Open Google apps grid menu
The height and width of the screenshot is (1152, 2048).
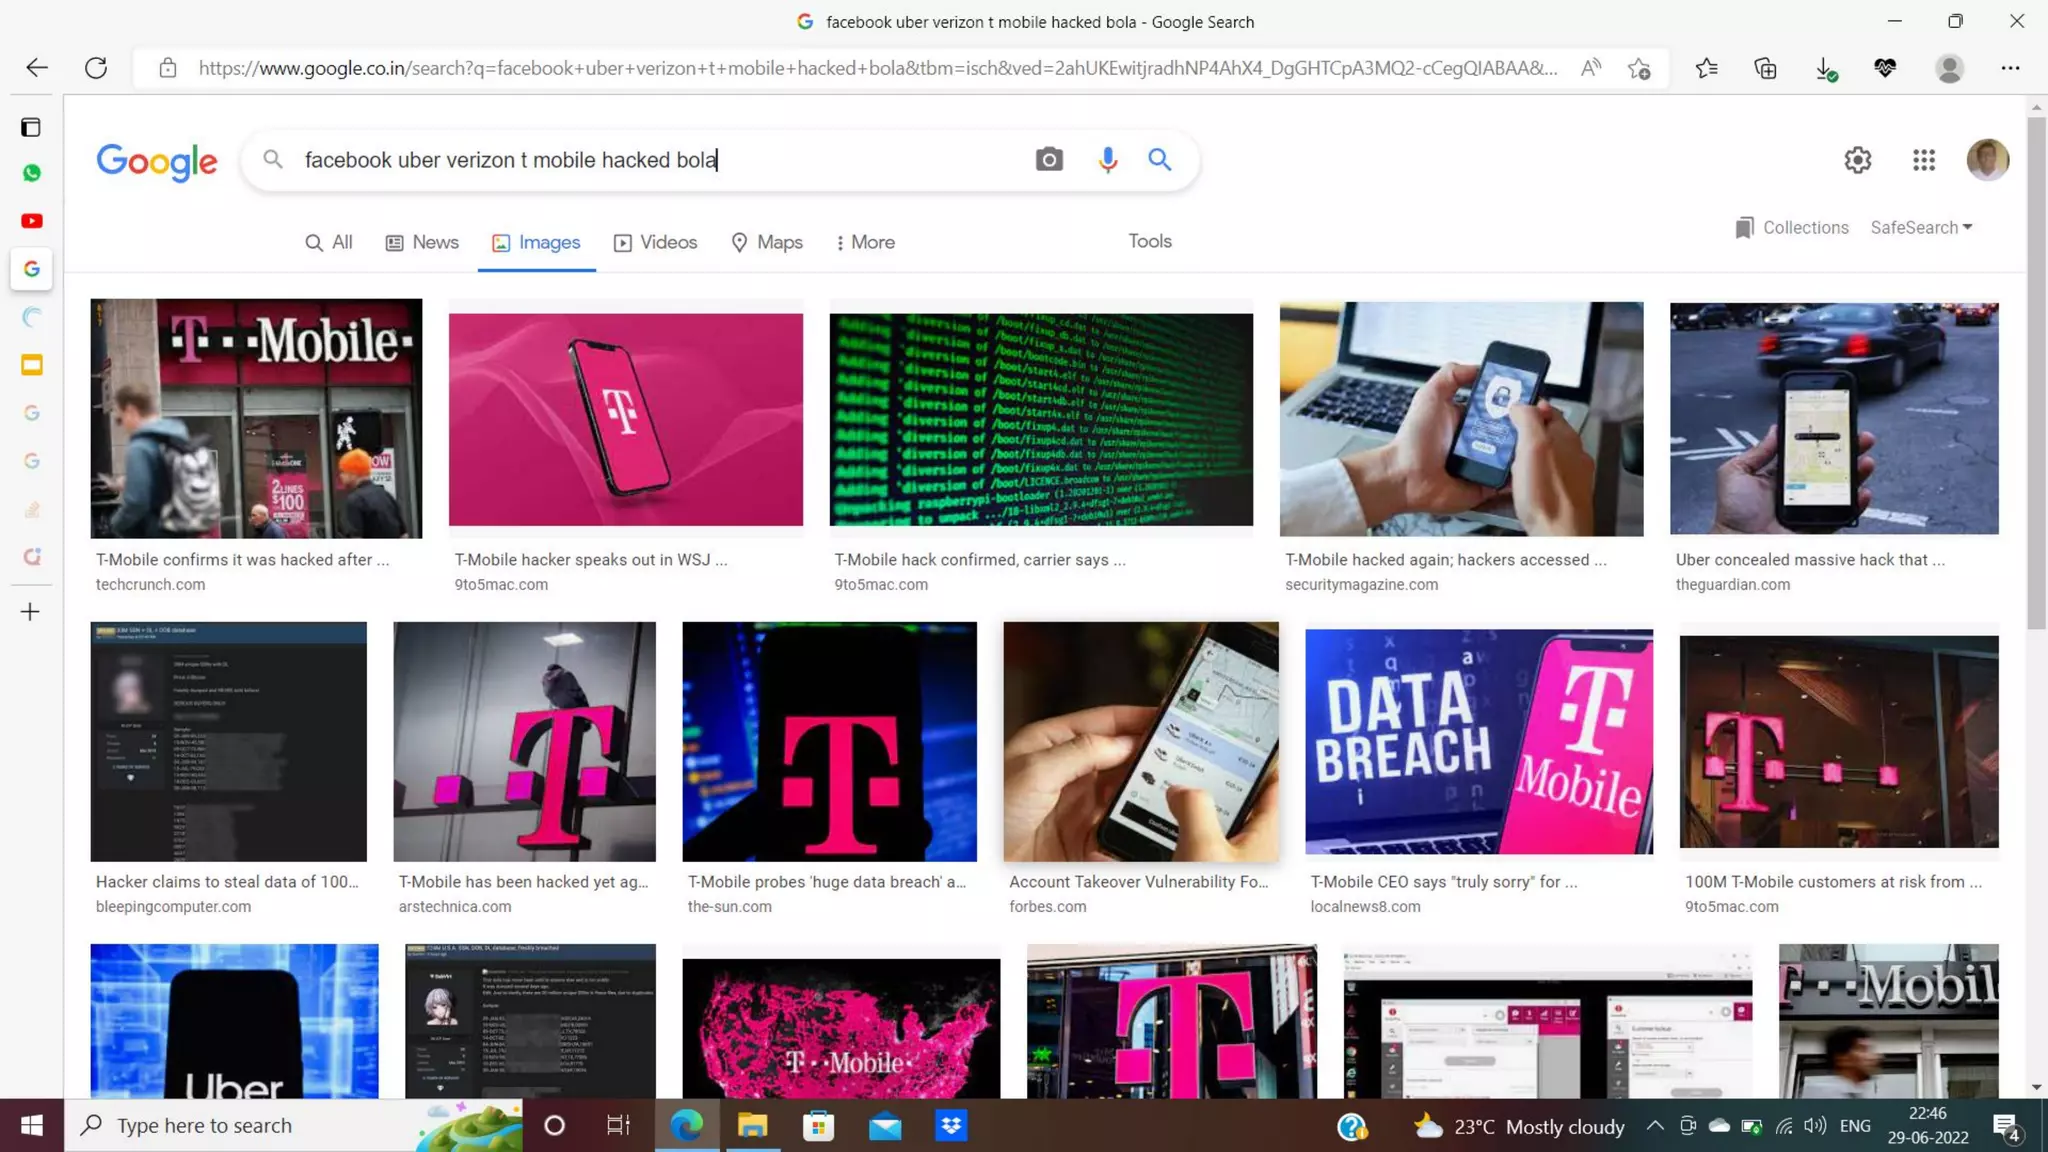(x=1924, y=160)
